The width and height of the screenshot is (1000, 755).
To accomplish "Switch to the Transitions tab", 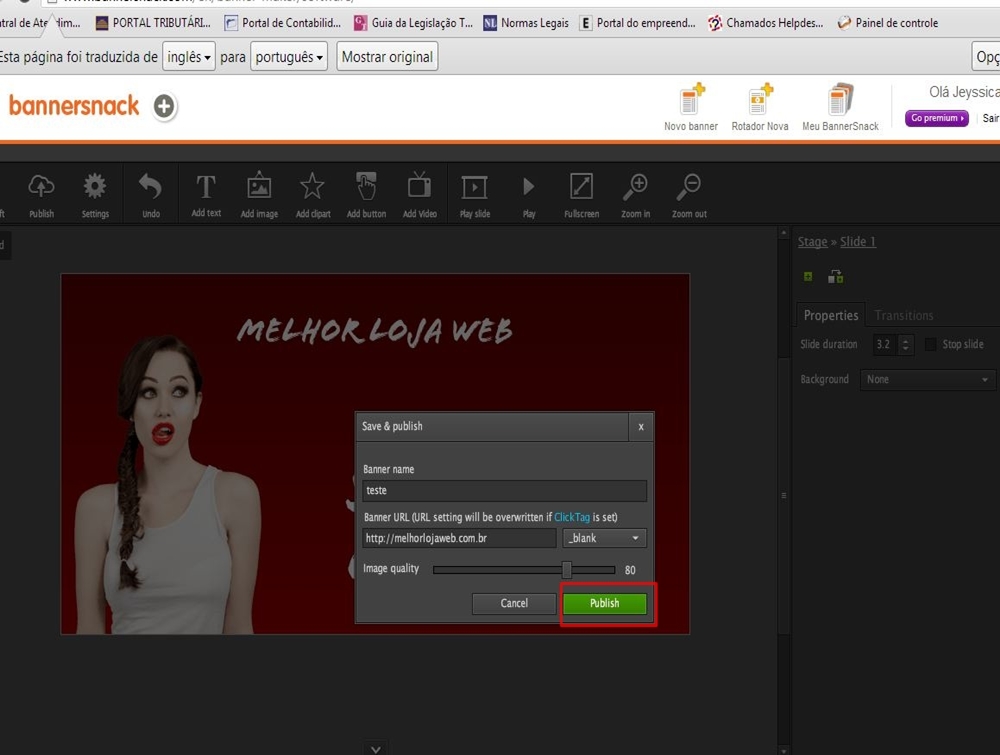I will 904,315.
